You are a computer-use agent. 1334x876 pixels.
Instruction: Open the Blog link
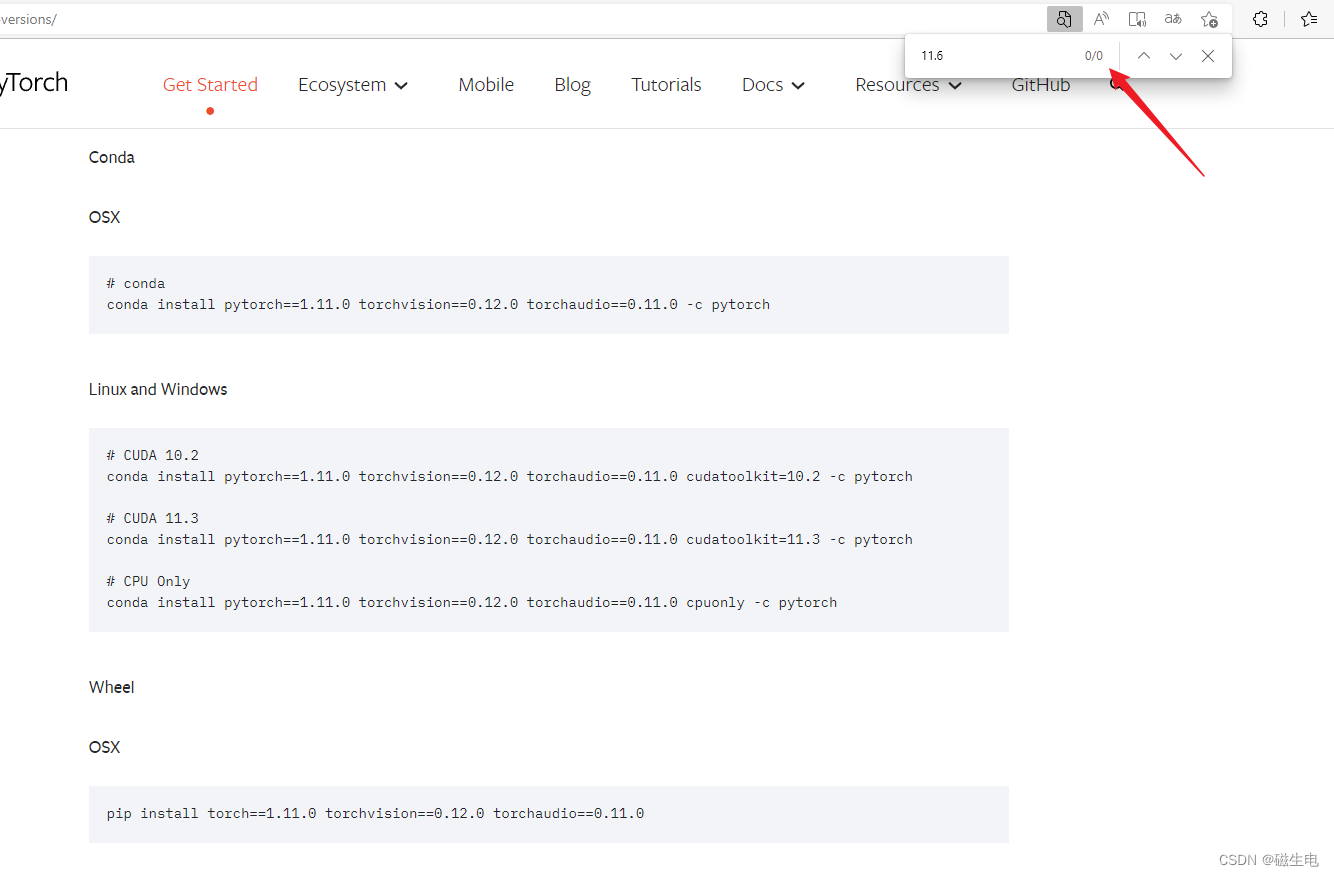tap(573, 85)
